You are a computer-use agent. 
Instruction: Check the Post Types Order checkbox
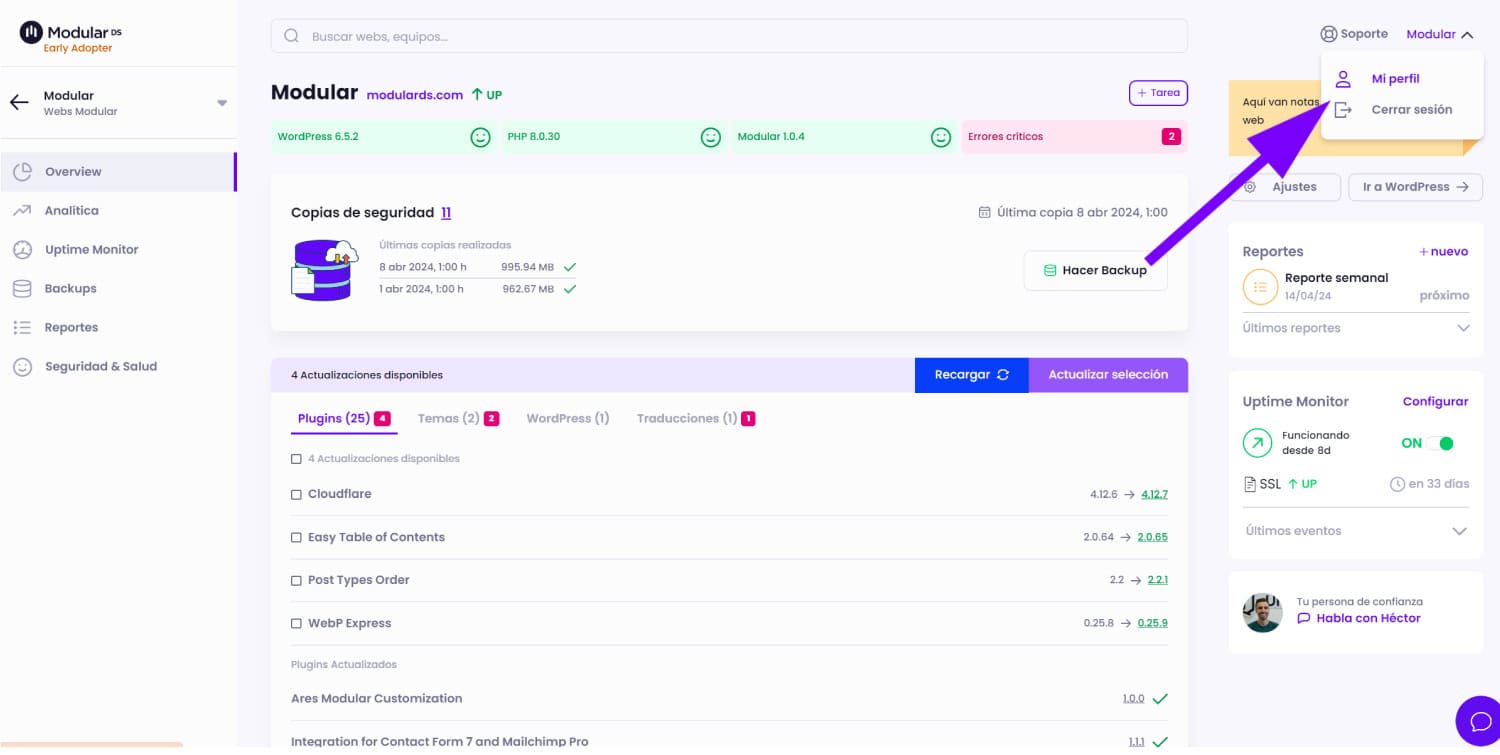(296, 581)
